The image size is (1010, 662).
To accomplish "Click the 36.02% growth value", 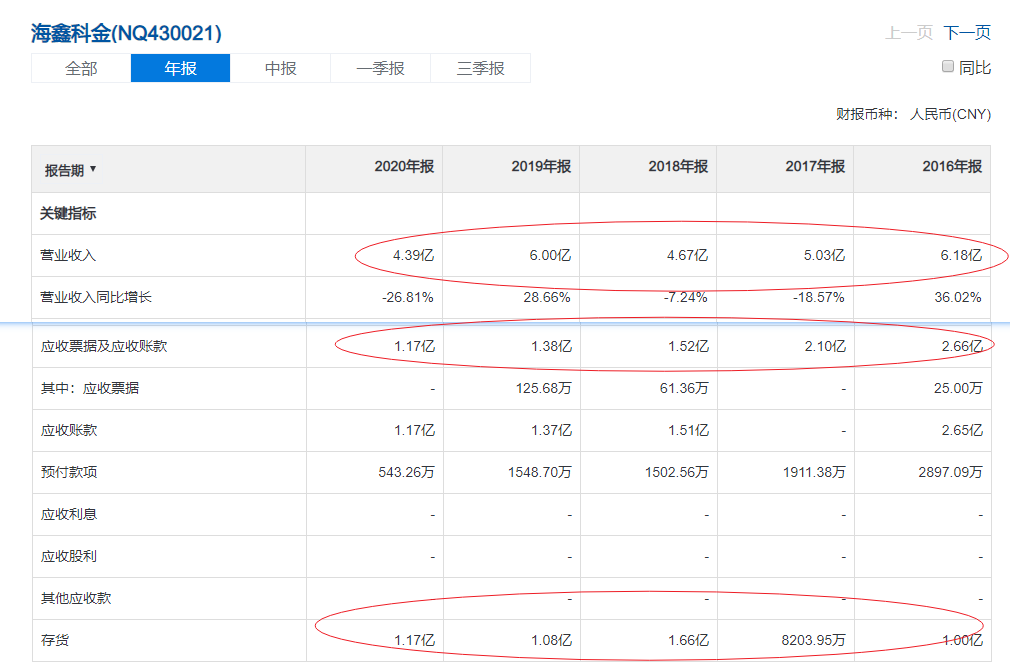I will click(958, 298).
